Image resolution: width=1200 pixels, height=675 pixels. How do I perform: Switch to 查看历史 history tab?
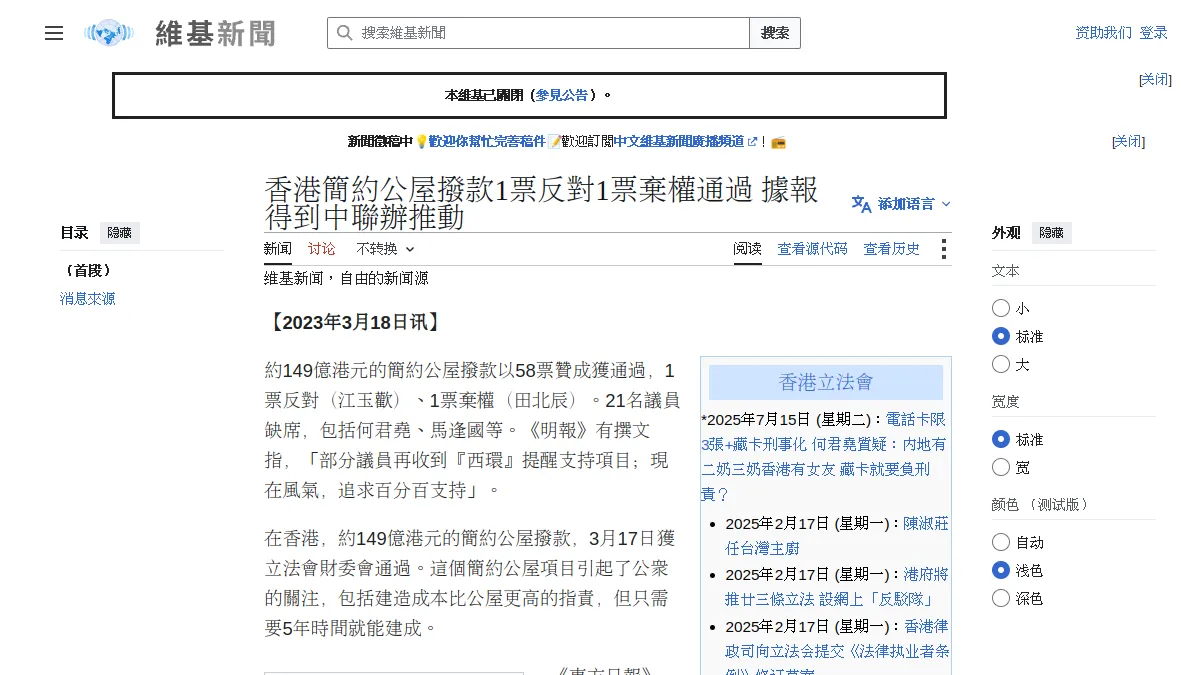pyautogui.click(x=892, y=249)
